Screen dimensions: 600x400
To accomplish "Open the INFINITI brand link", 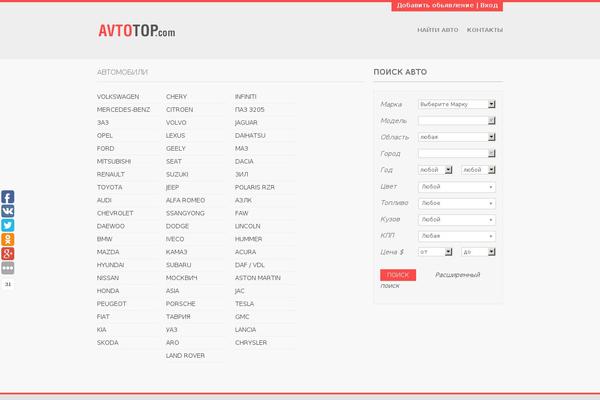I will click(246, 97).
